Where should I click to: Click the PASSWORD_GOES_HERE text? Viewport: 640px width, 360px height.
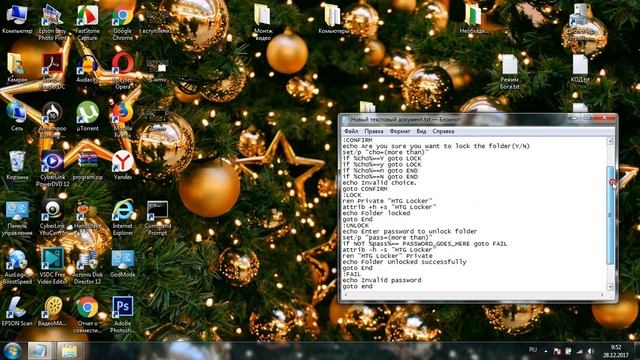[436, 244]
